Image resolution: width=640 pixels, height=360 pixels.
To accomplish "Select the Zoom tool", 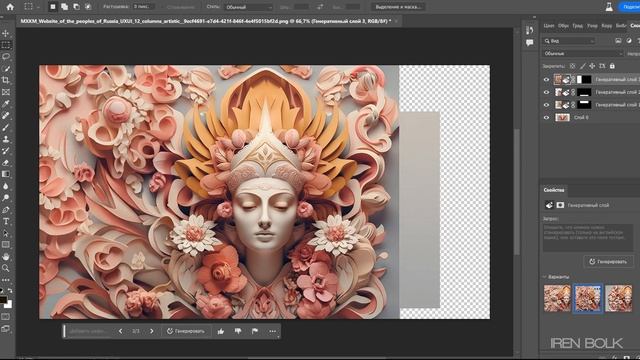I will coord(6,268).
